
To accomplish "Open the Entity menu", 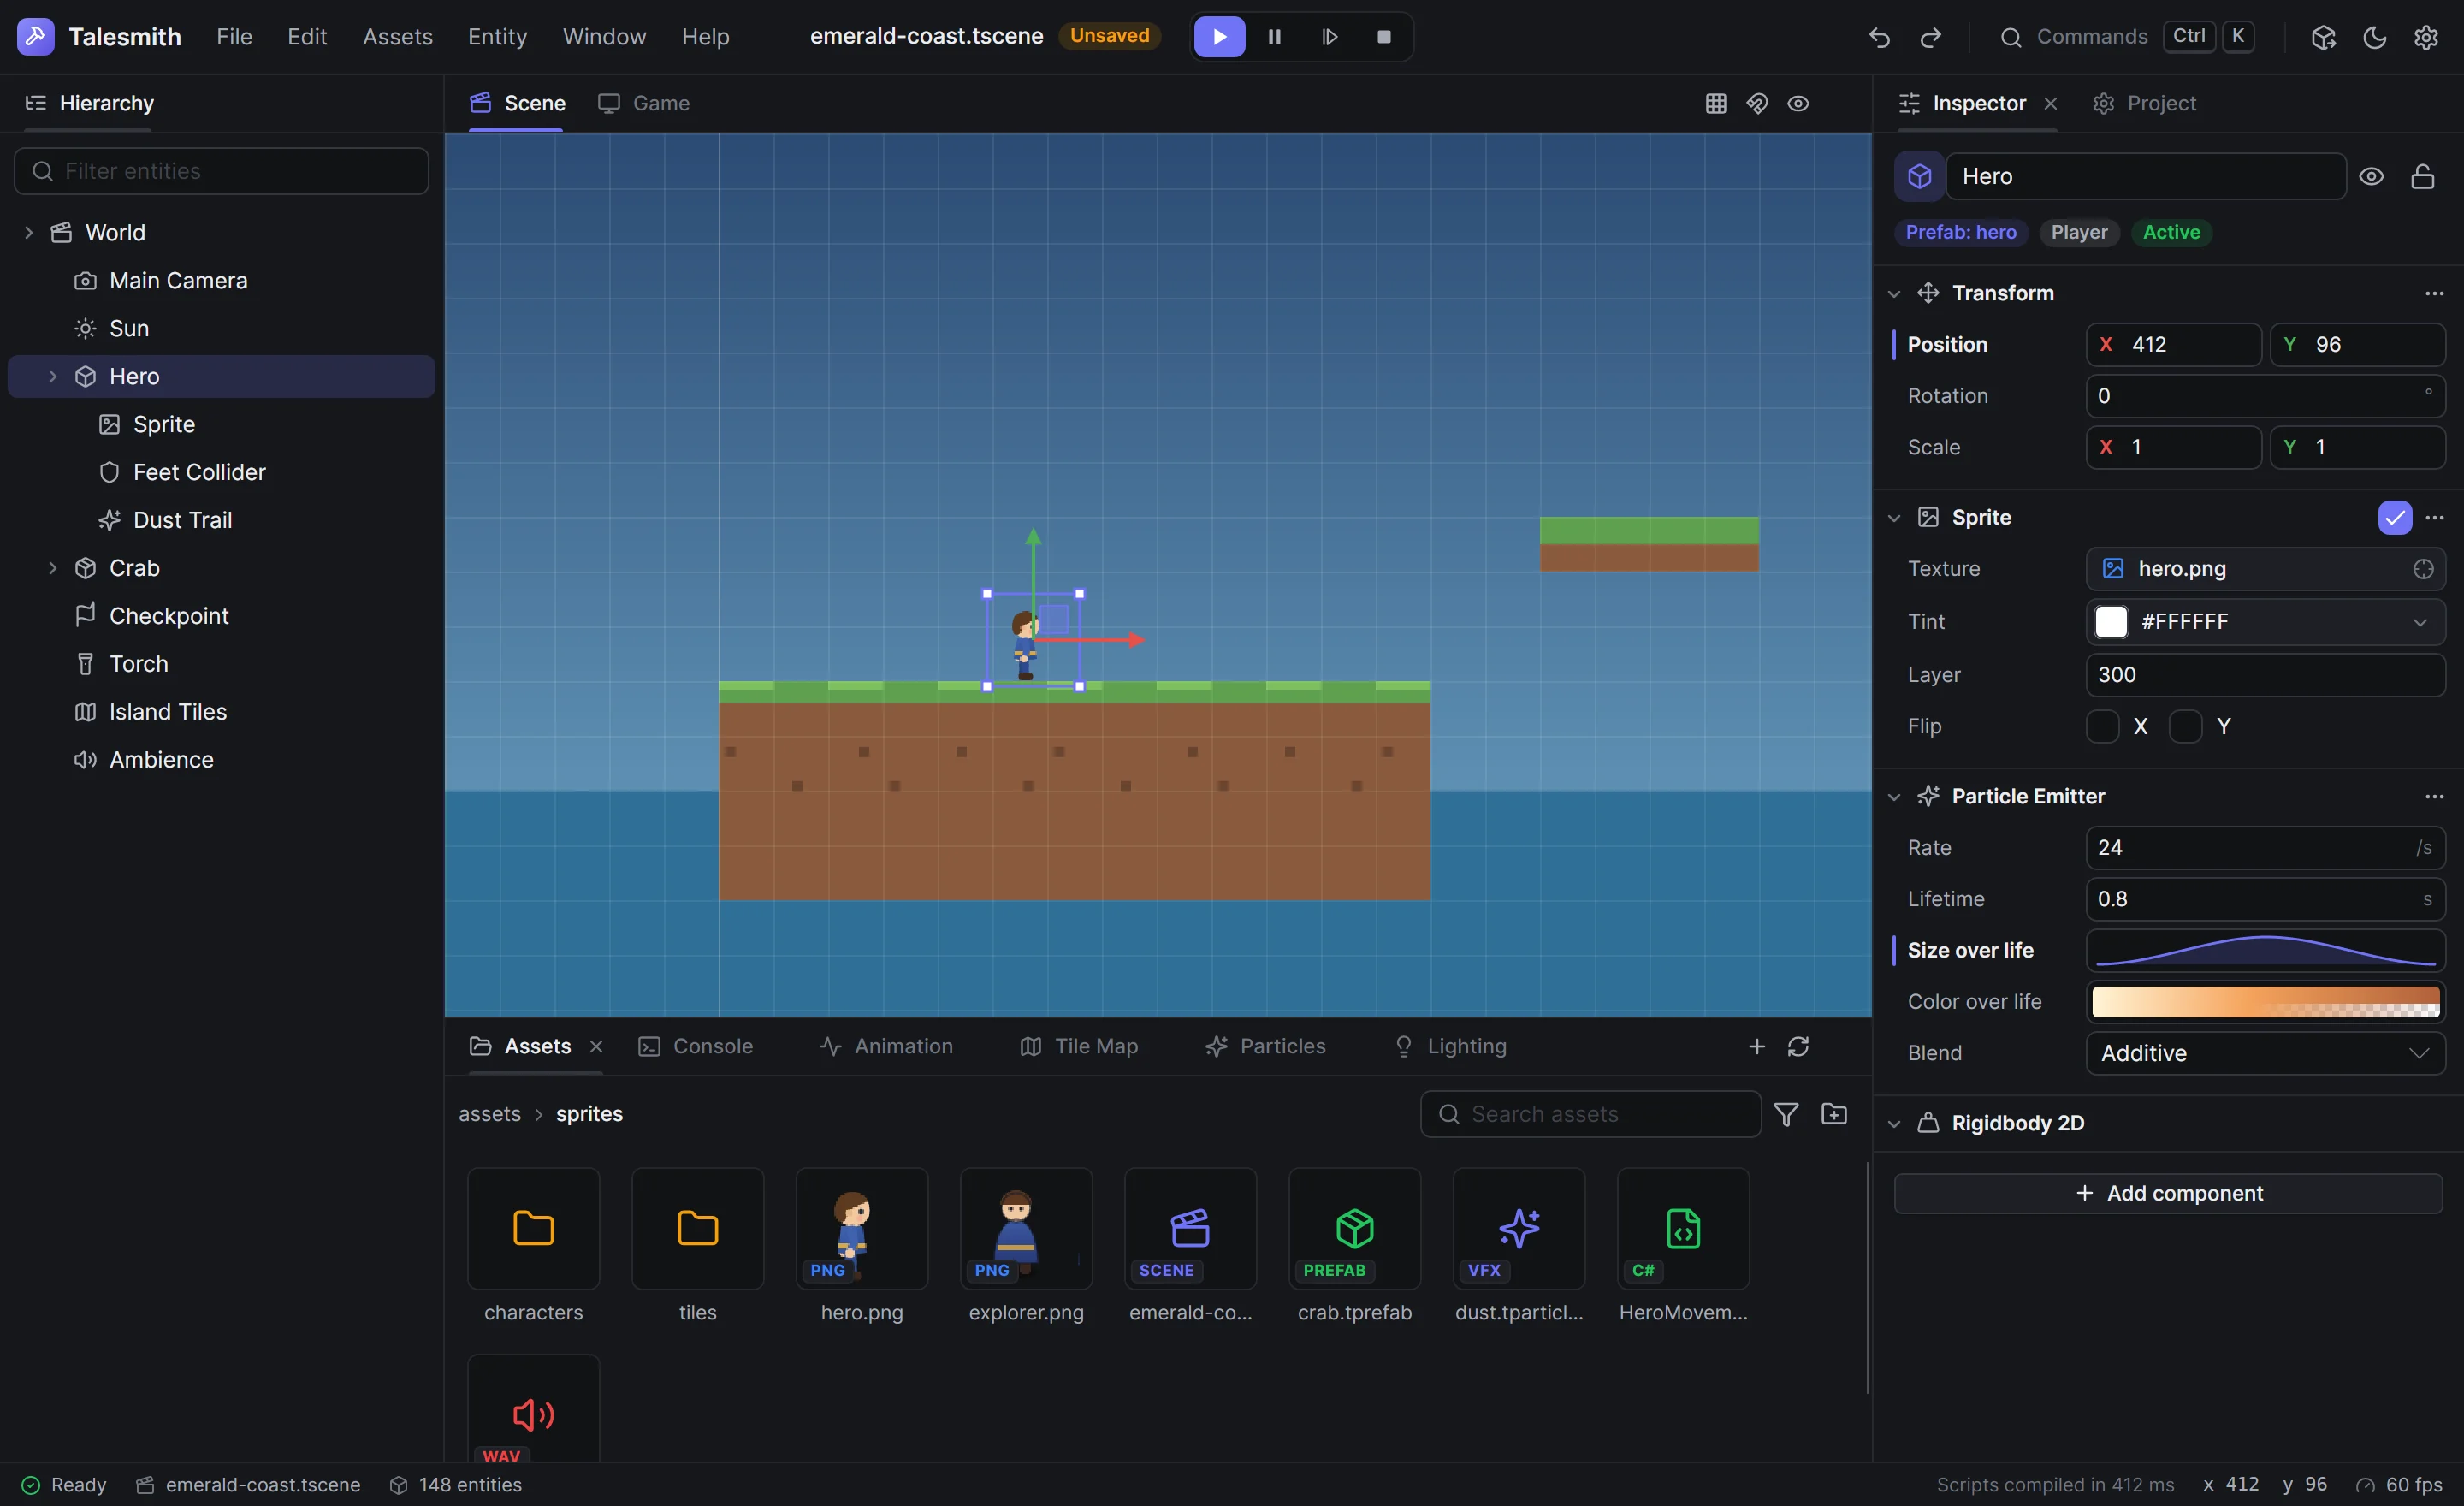I will (497, 37).
